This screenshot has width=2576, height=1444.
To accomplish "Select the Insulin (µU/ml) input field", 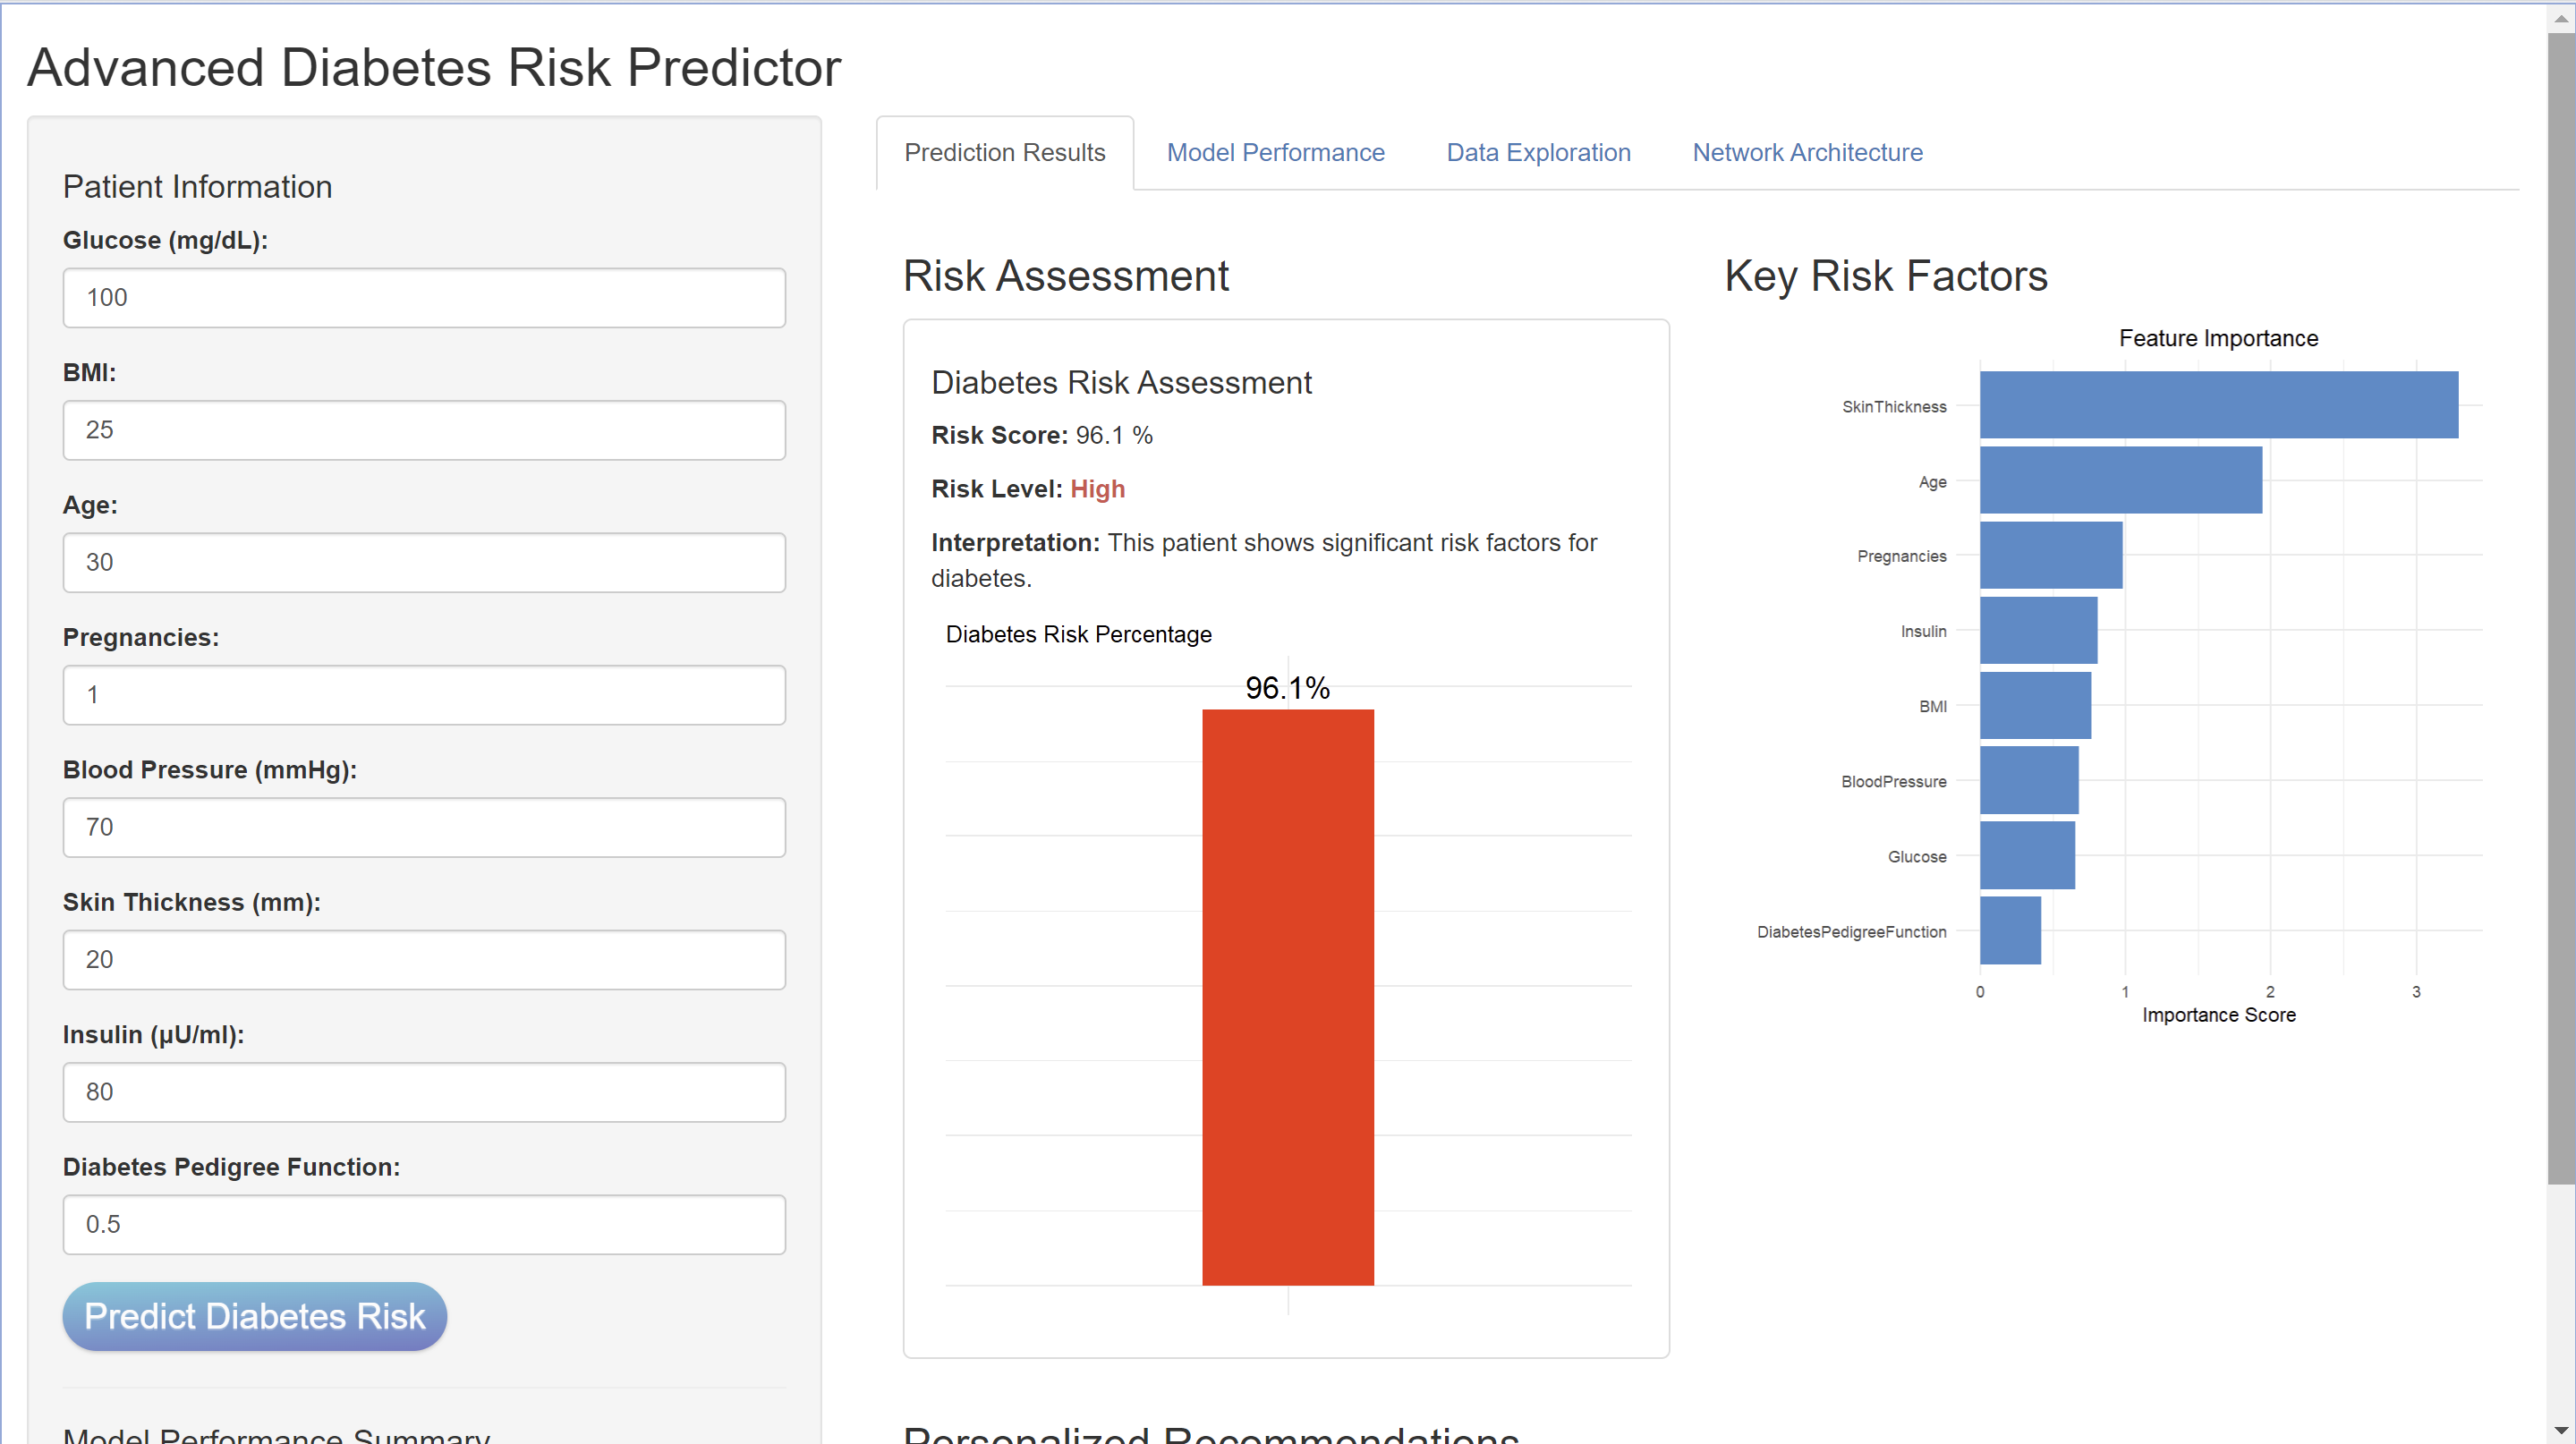I will point(424,1092).
